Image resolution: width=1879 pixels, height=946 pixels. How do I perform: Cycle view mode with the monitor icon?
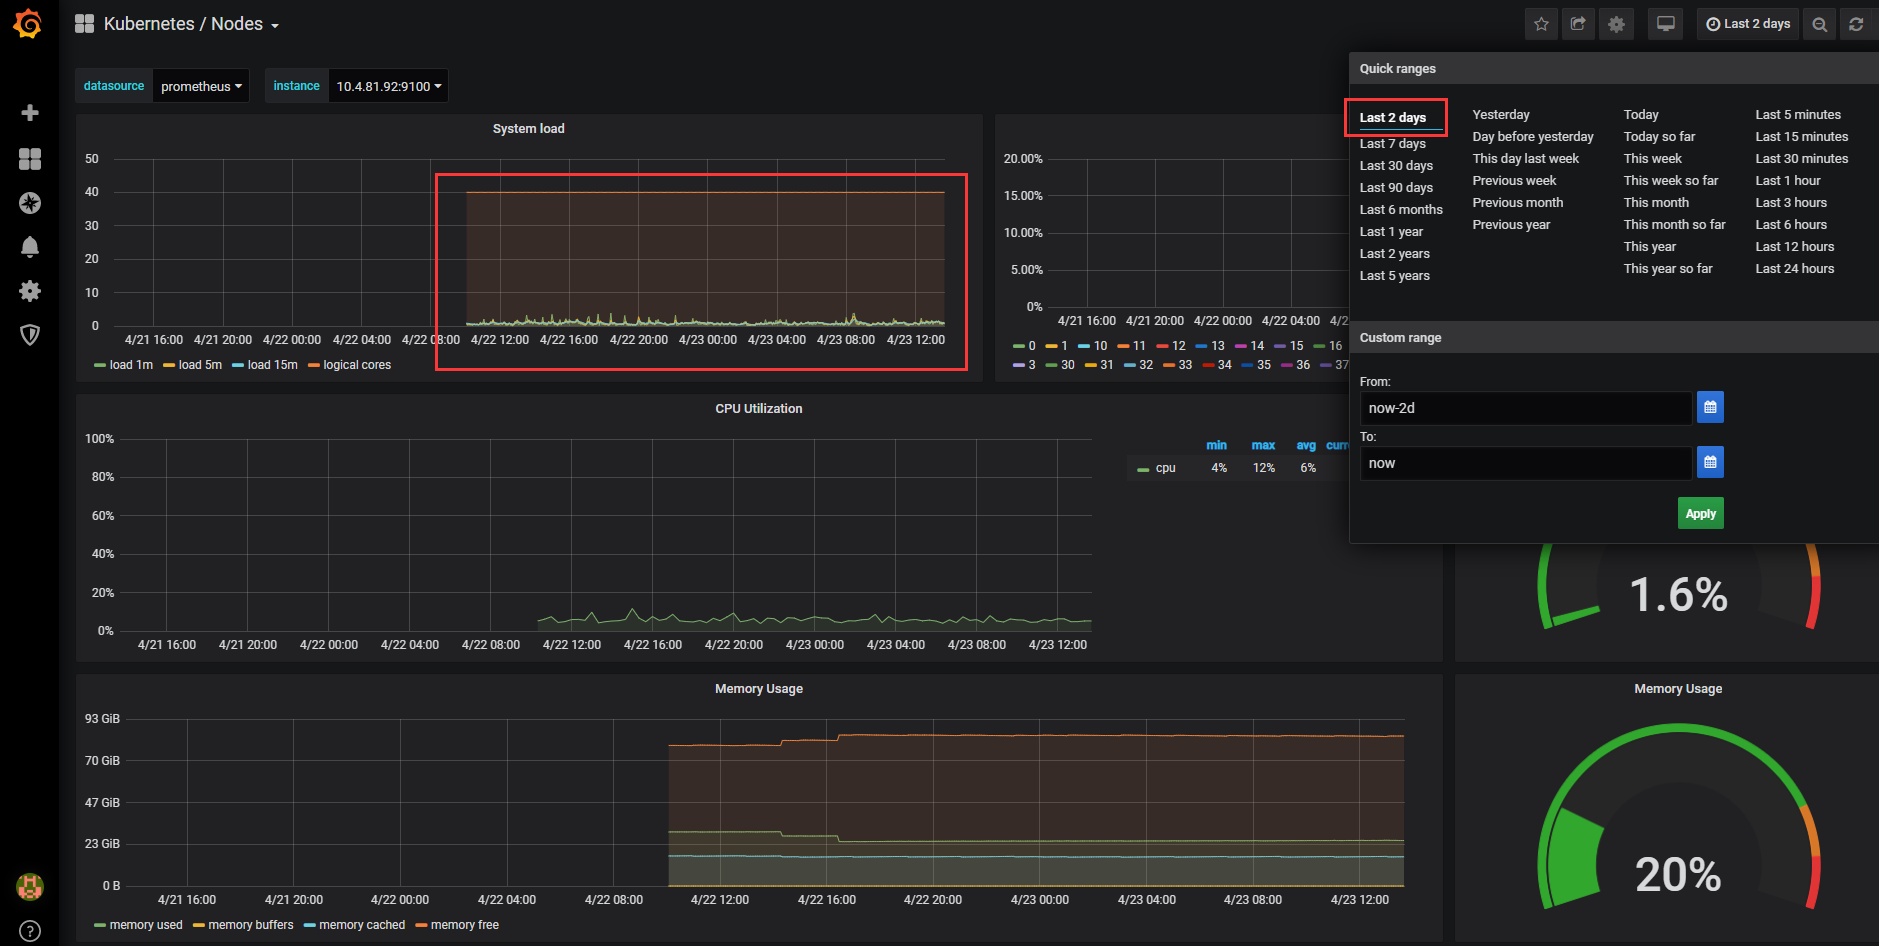pyautogui.click(x=1665, y=24)
